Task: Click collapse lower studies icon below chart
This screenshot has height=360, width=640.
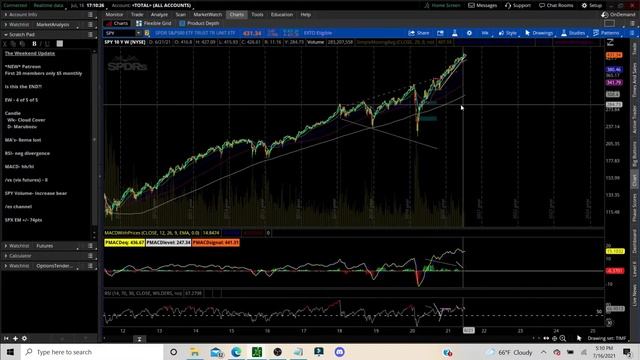Action: coord(139,339)
